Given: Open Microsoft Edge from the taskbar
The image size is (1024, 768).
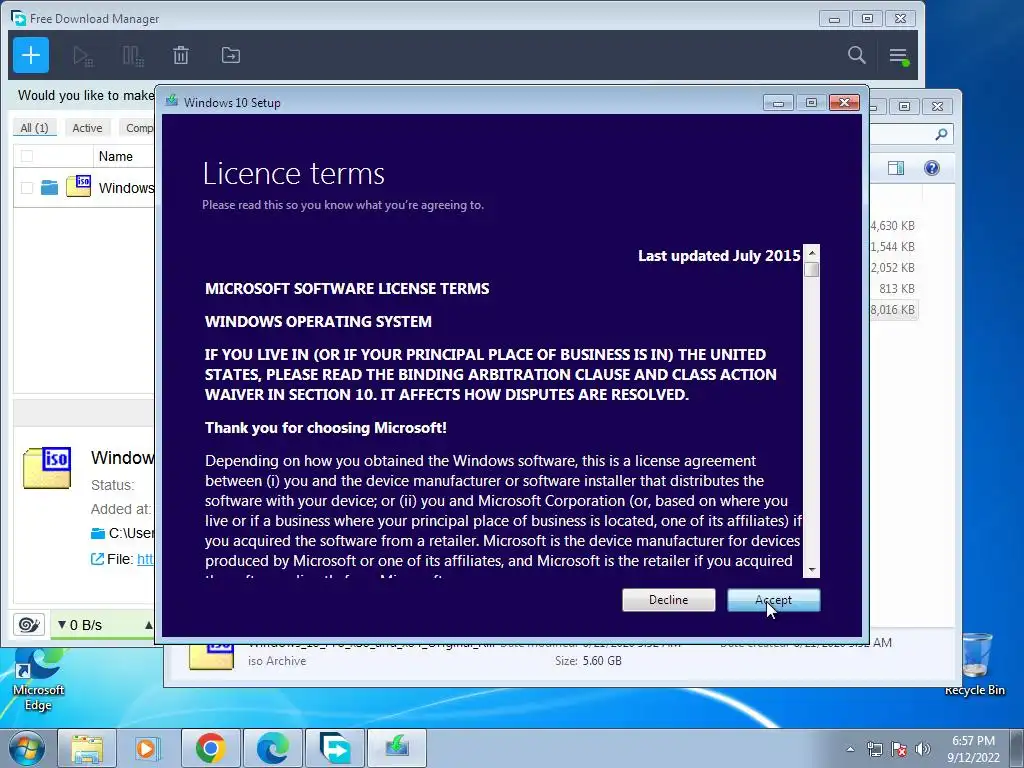Looking at the screenshot, I should pyautogui.click(x=272, y=748).
